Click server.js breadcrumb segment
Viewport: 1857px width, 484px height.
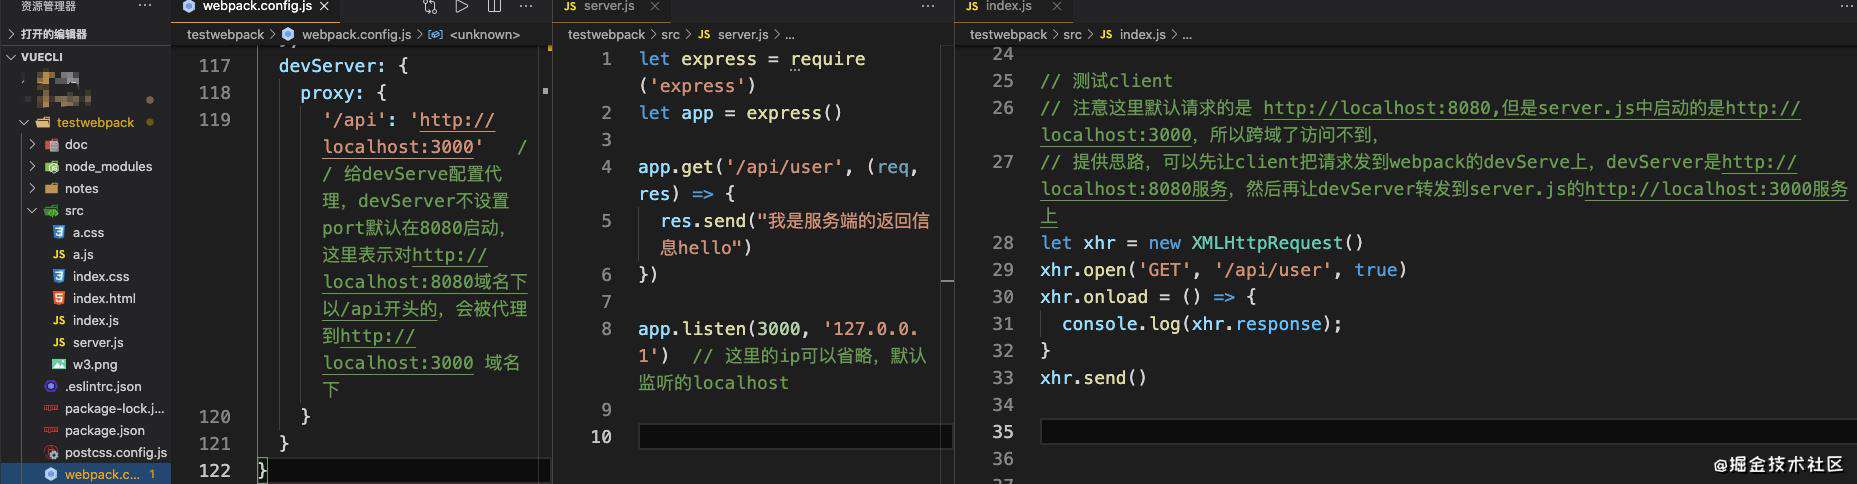pyautogui.click(x=742, y=34)
